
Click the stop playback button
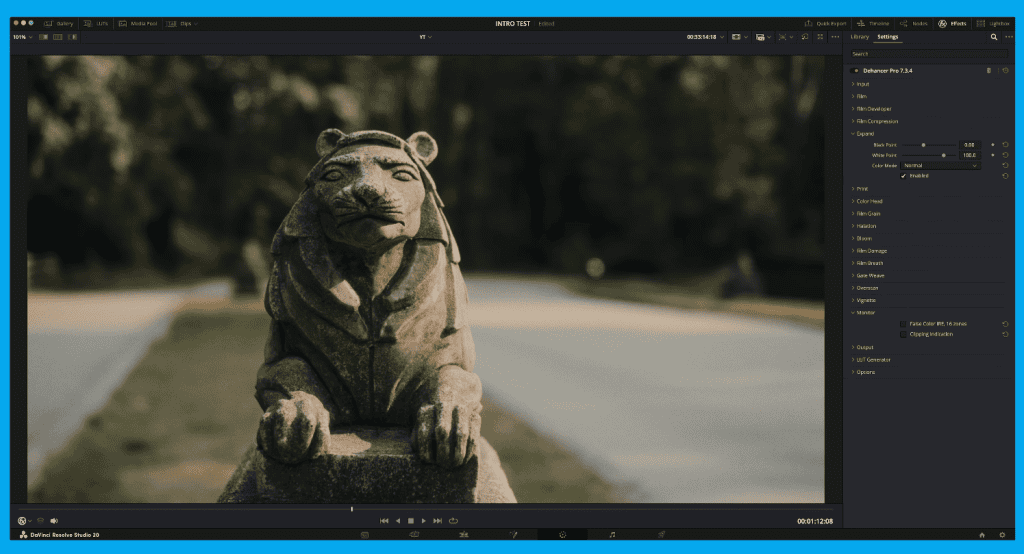coord(410,521)
